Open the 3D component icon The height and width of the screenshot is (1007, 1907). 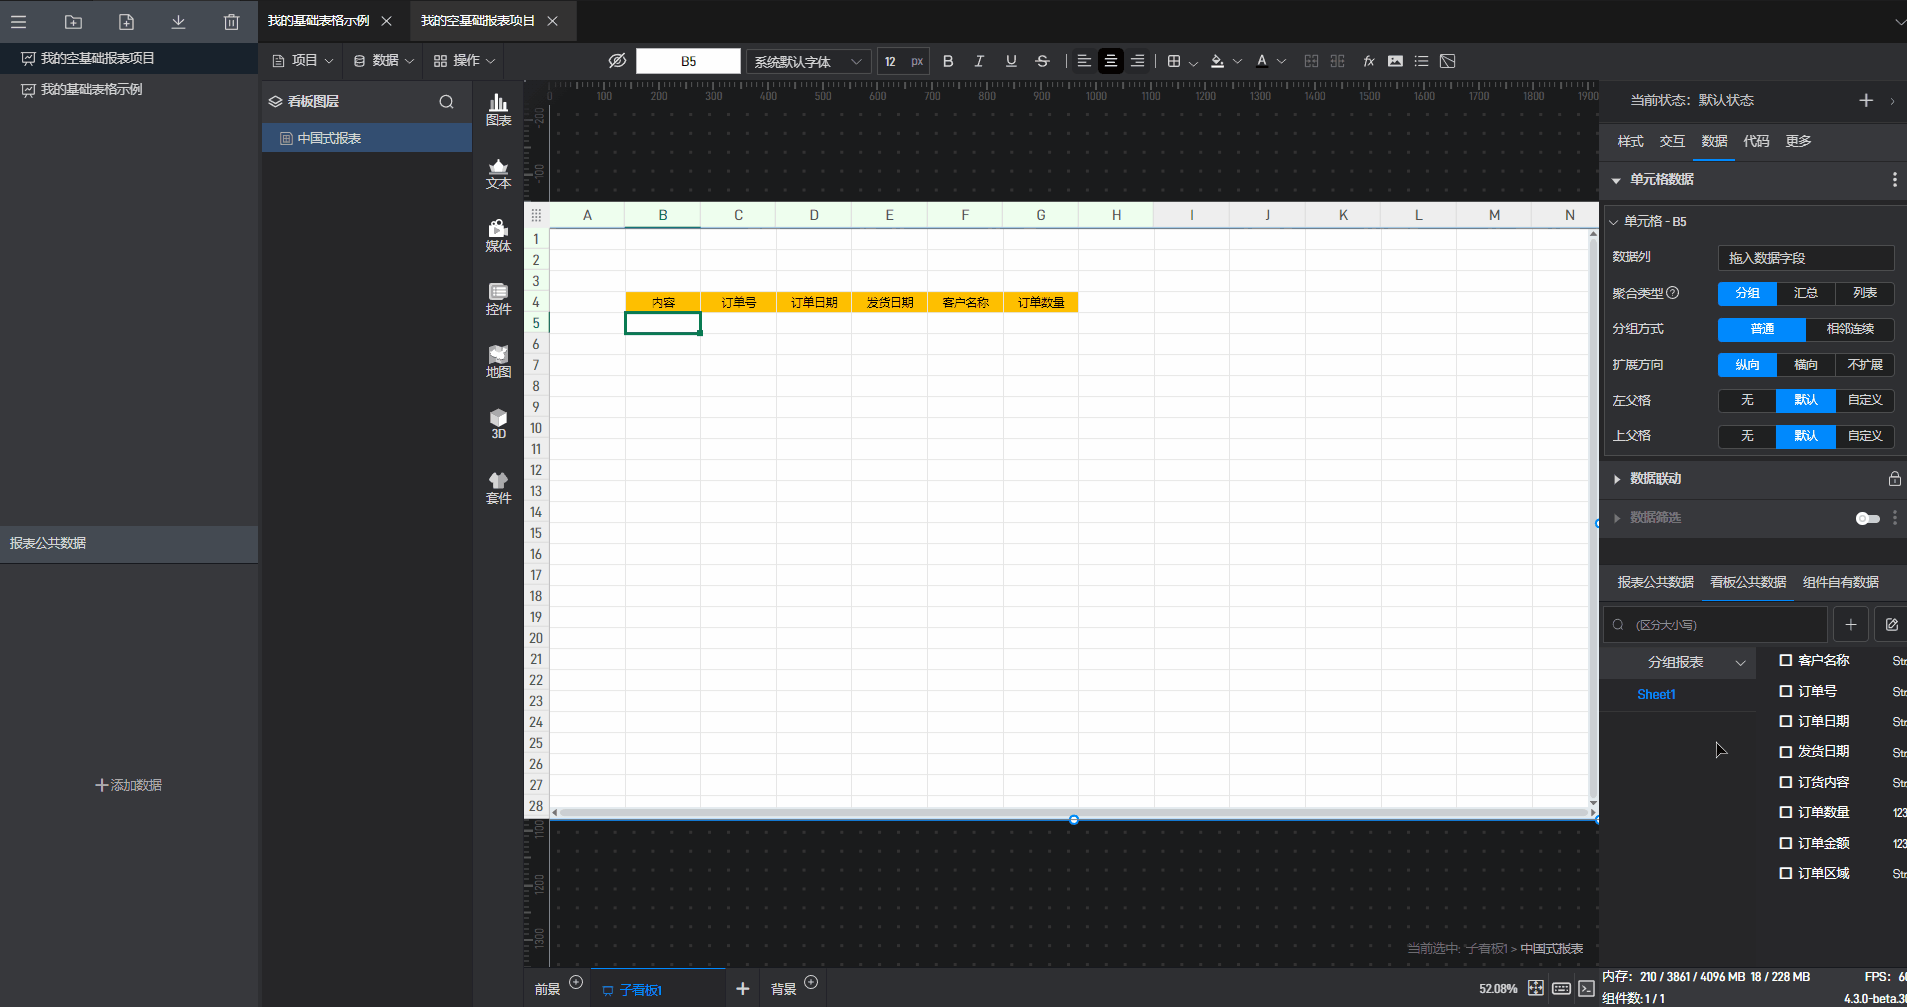tap(498, 423)
